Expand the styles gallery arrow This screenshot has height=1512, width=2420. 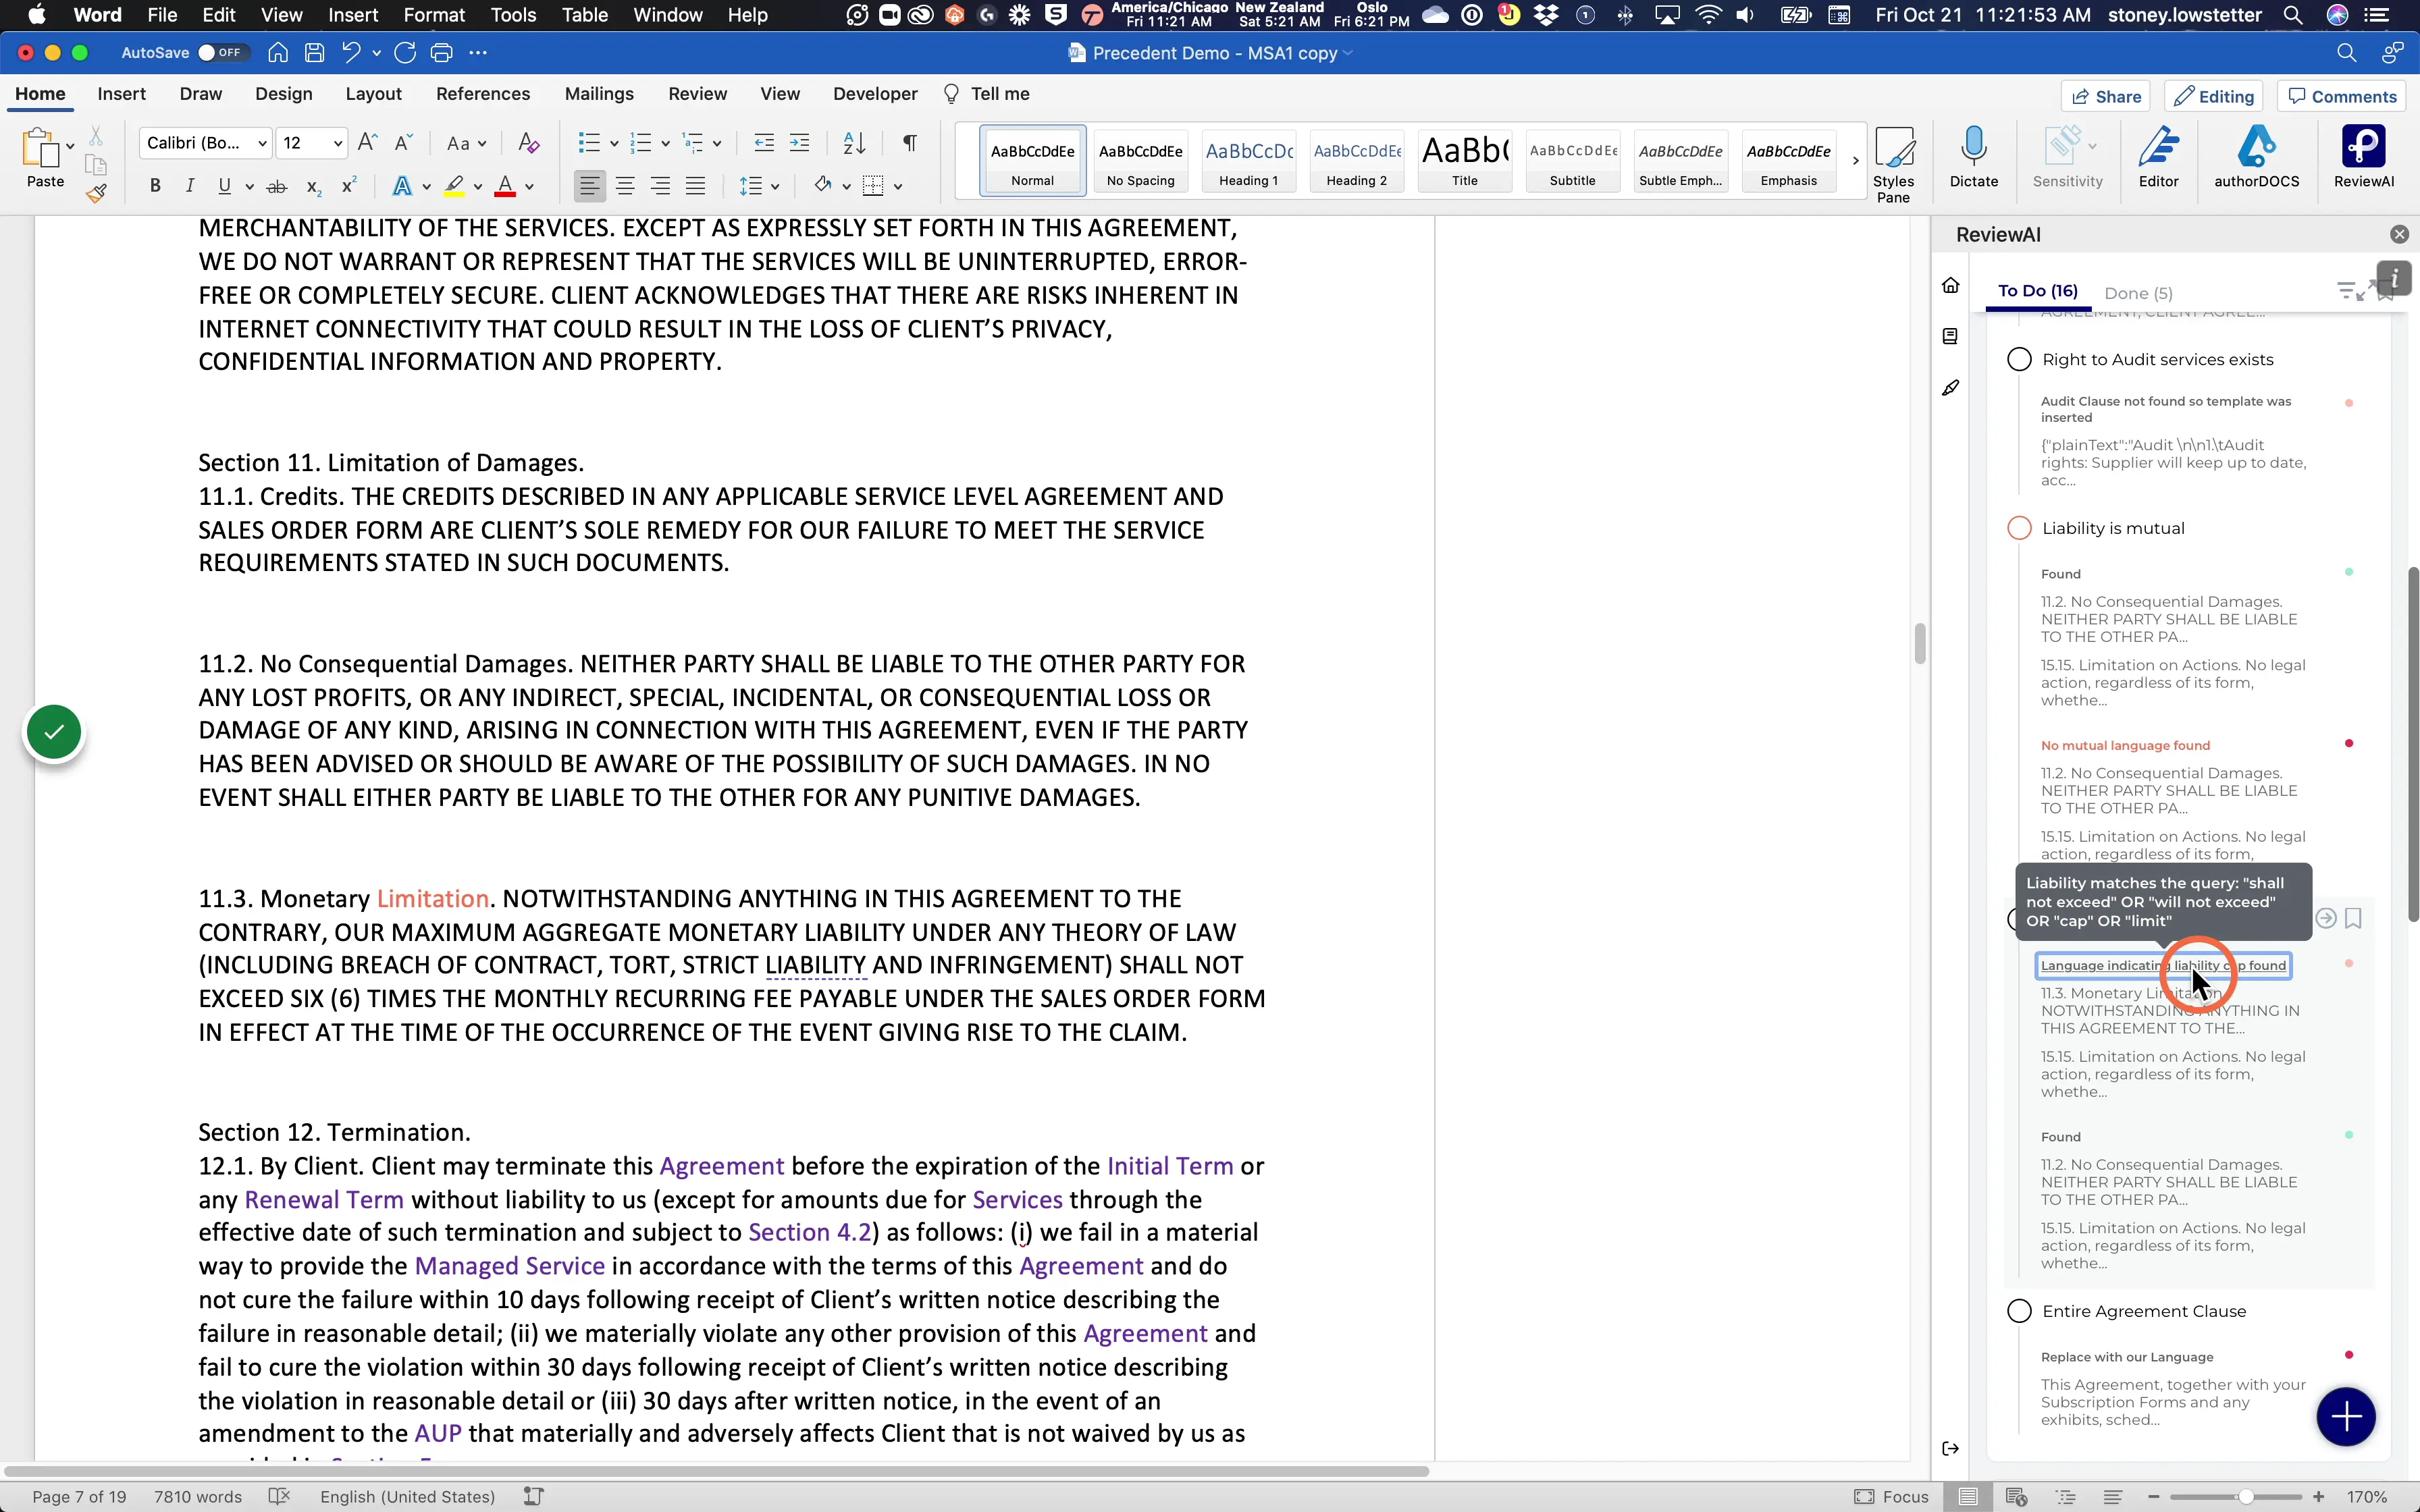1855,160
